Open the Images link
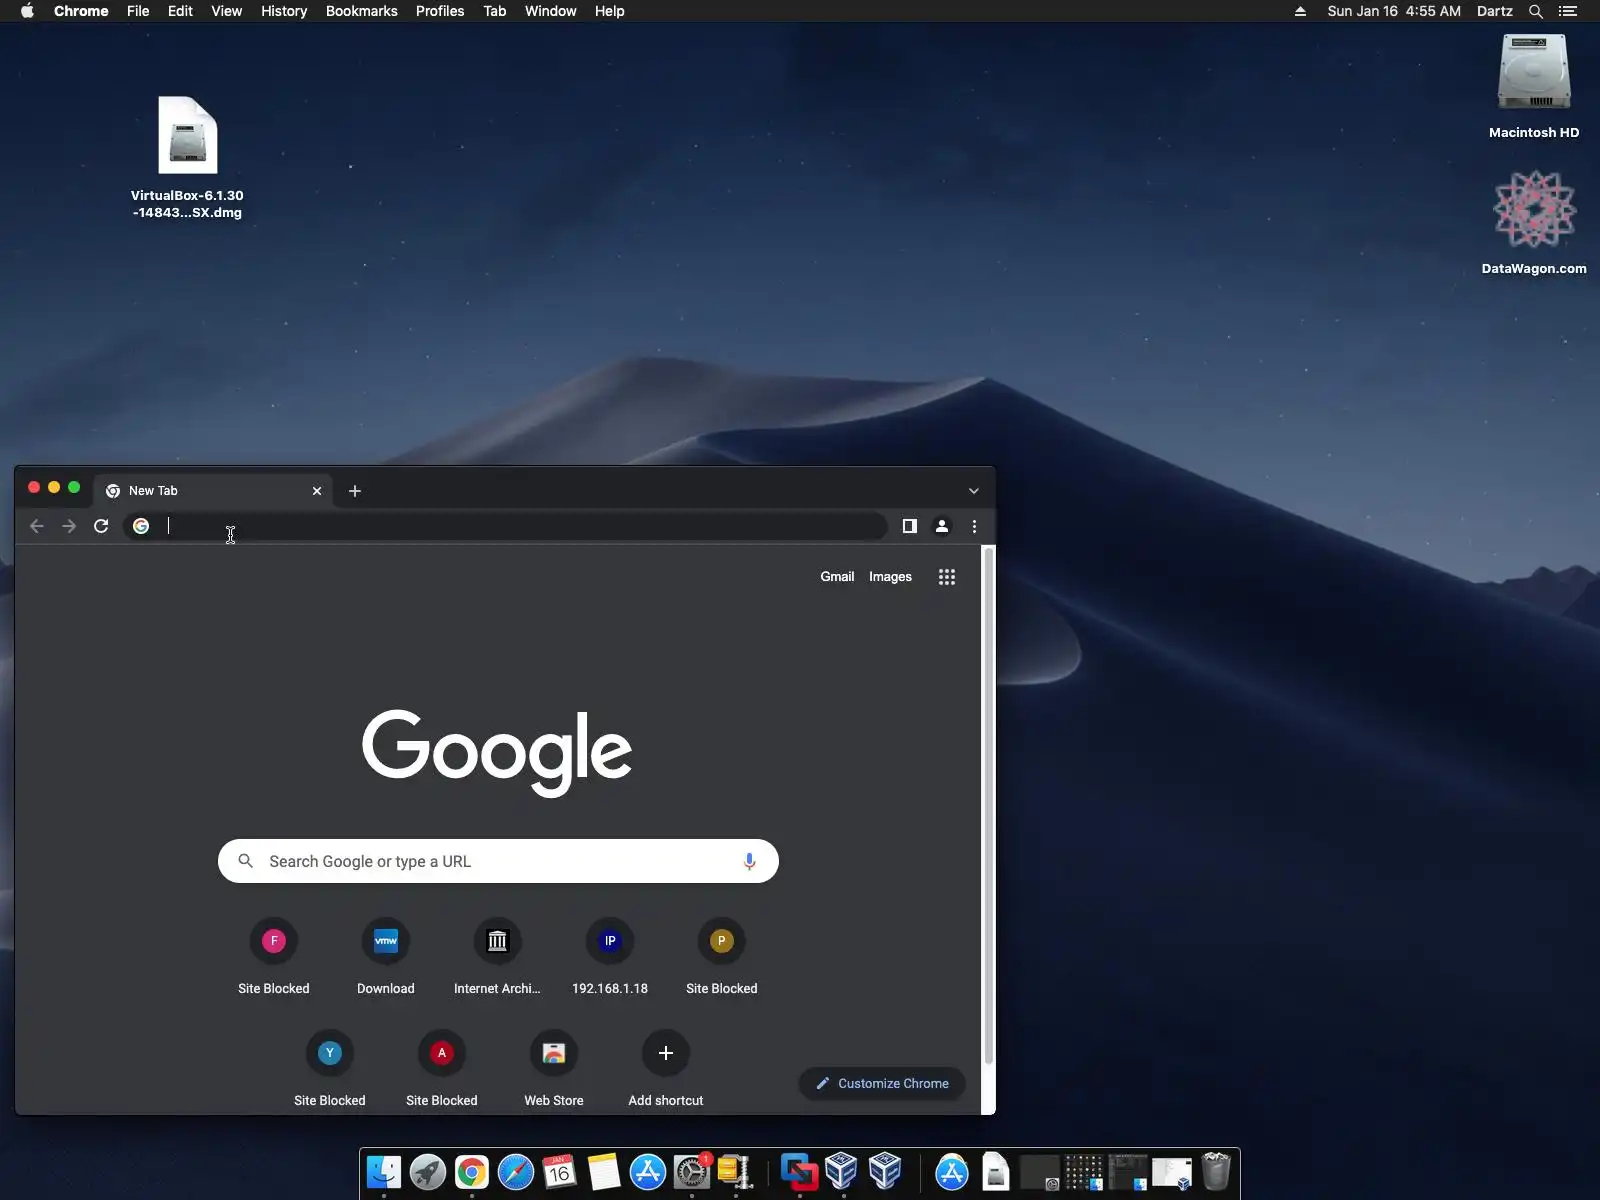Image resolution: width=1600 pixels, height=1200 pixels. (890, 577)
